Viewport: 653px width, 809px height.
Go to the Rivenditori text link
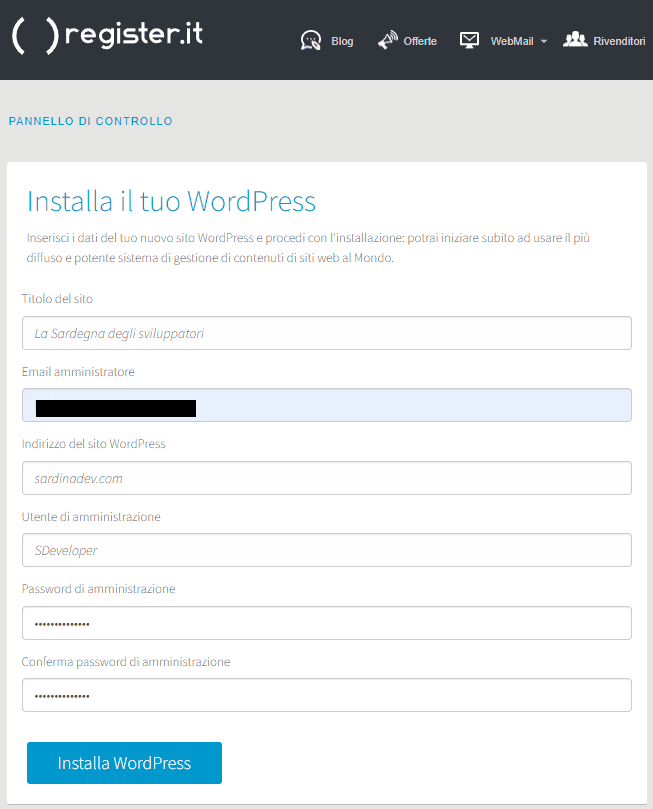coord(620,42)
